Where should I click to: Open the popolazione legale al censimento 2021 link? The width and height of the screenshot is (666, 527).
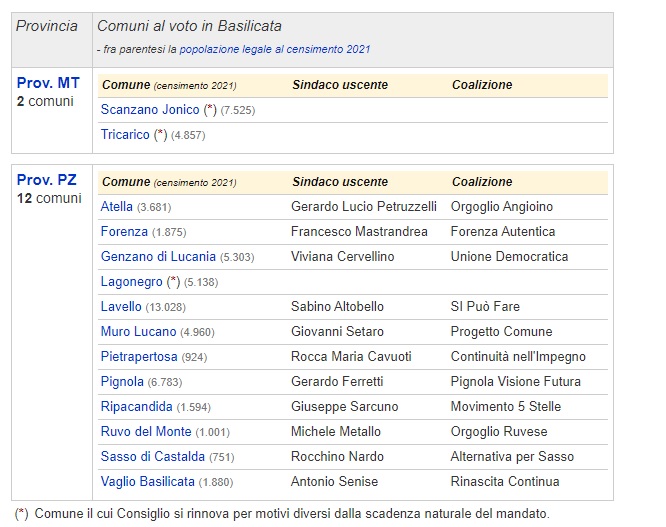point(275,49)
